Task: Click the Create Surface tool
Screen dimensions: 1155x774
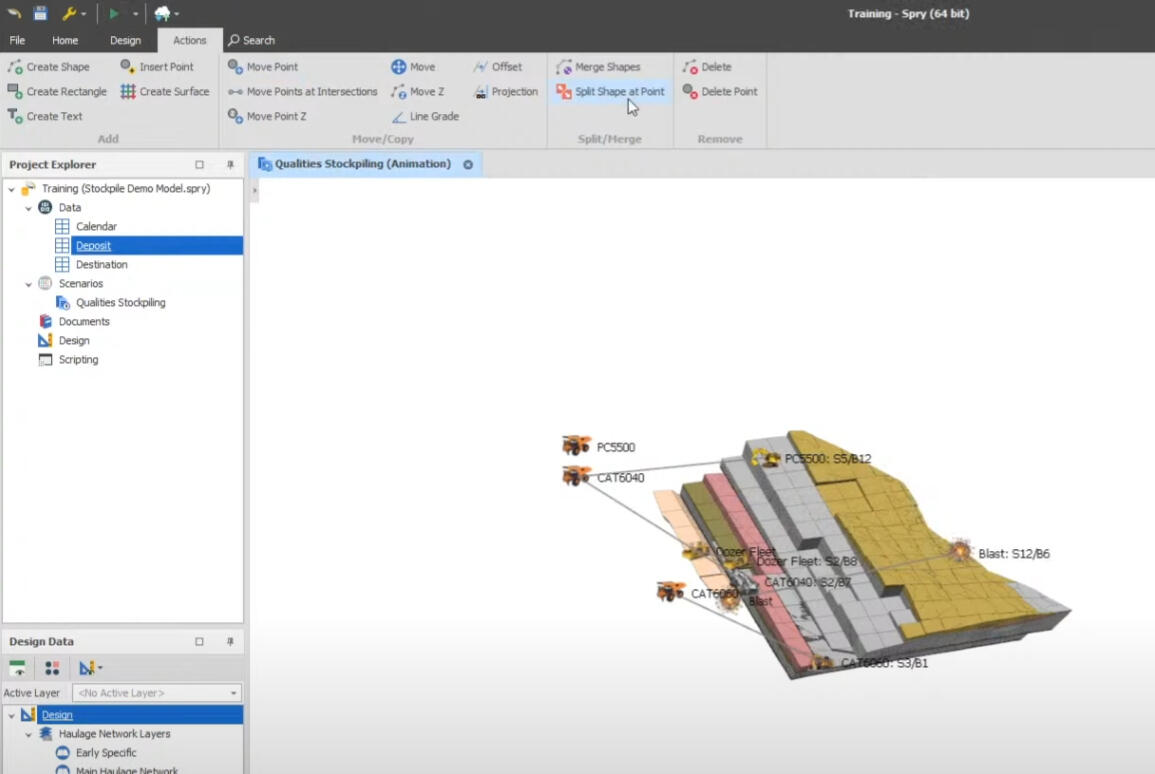Action: tap(165, 92)
